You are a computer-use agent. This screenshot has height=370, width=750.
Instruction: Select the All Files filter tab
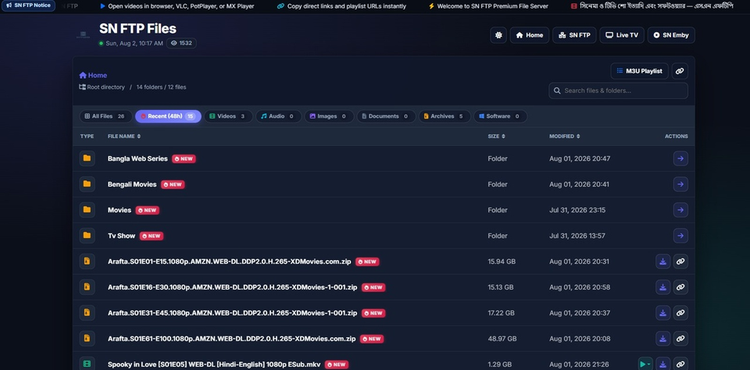point(105,116)
